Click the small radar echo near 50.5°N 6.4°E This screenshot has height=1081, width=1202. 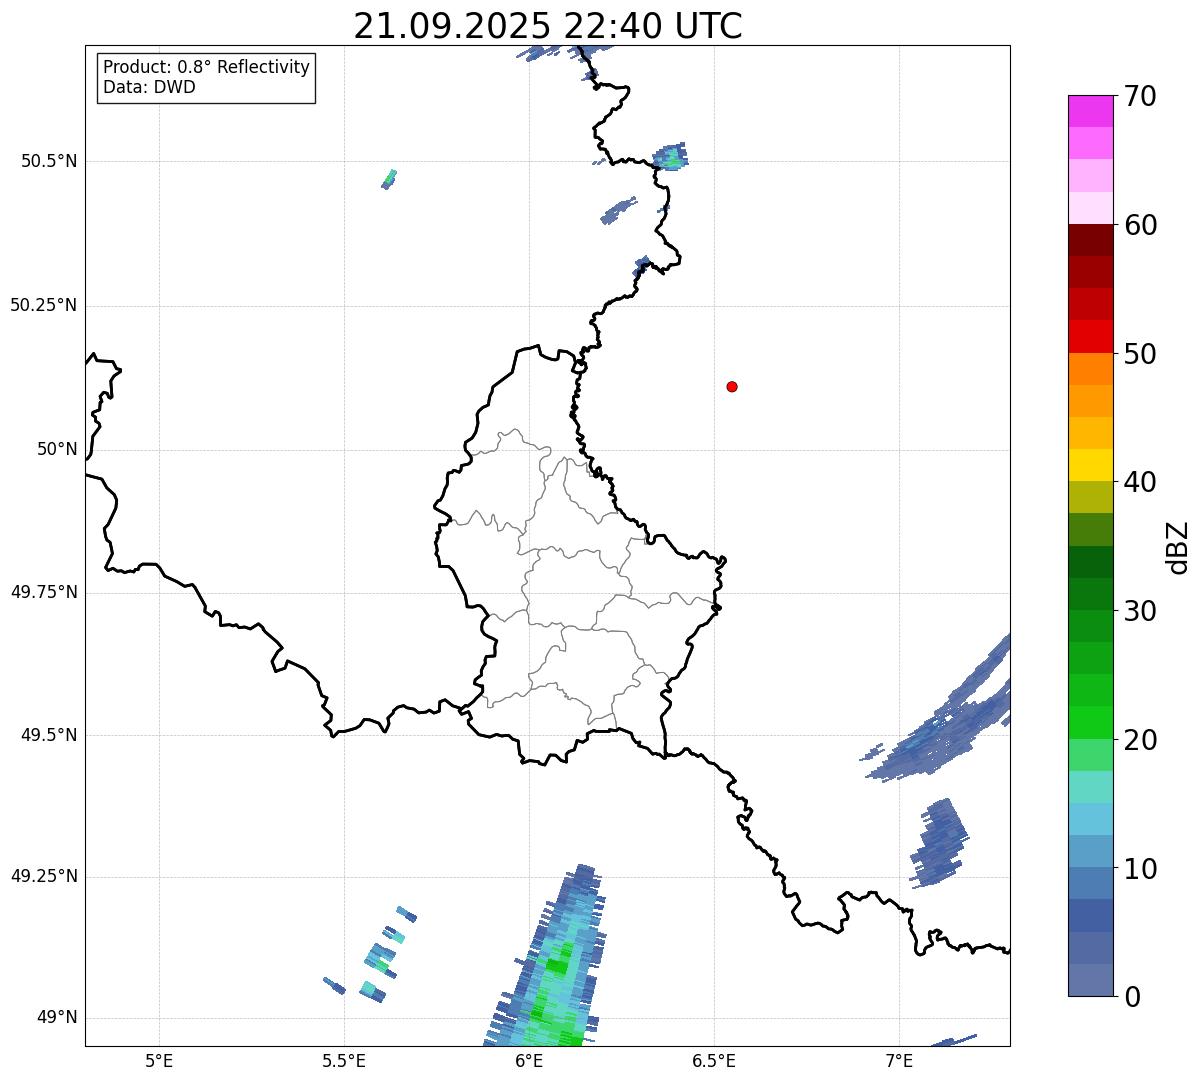click(x=670, y=156)
